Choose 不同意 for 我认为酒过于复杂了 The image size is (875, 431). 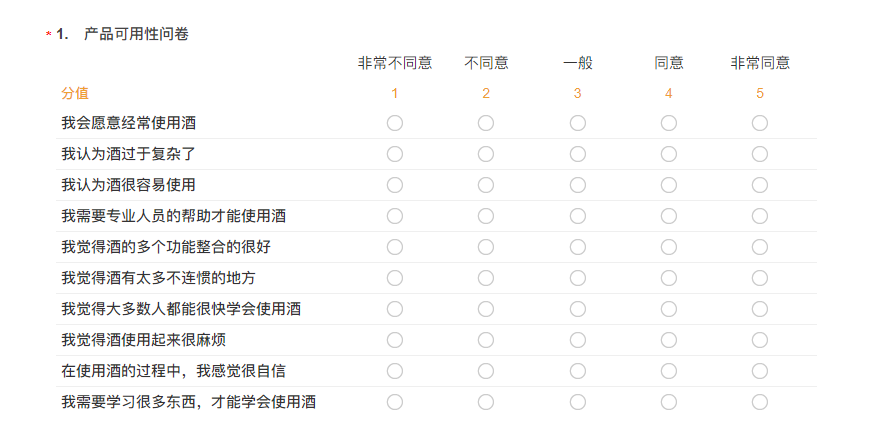pos(485,154)
